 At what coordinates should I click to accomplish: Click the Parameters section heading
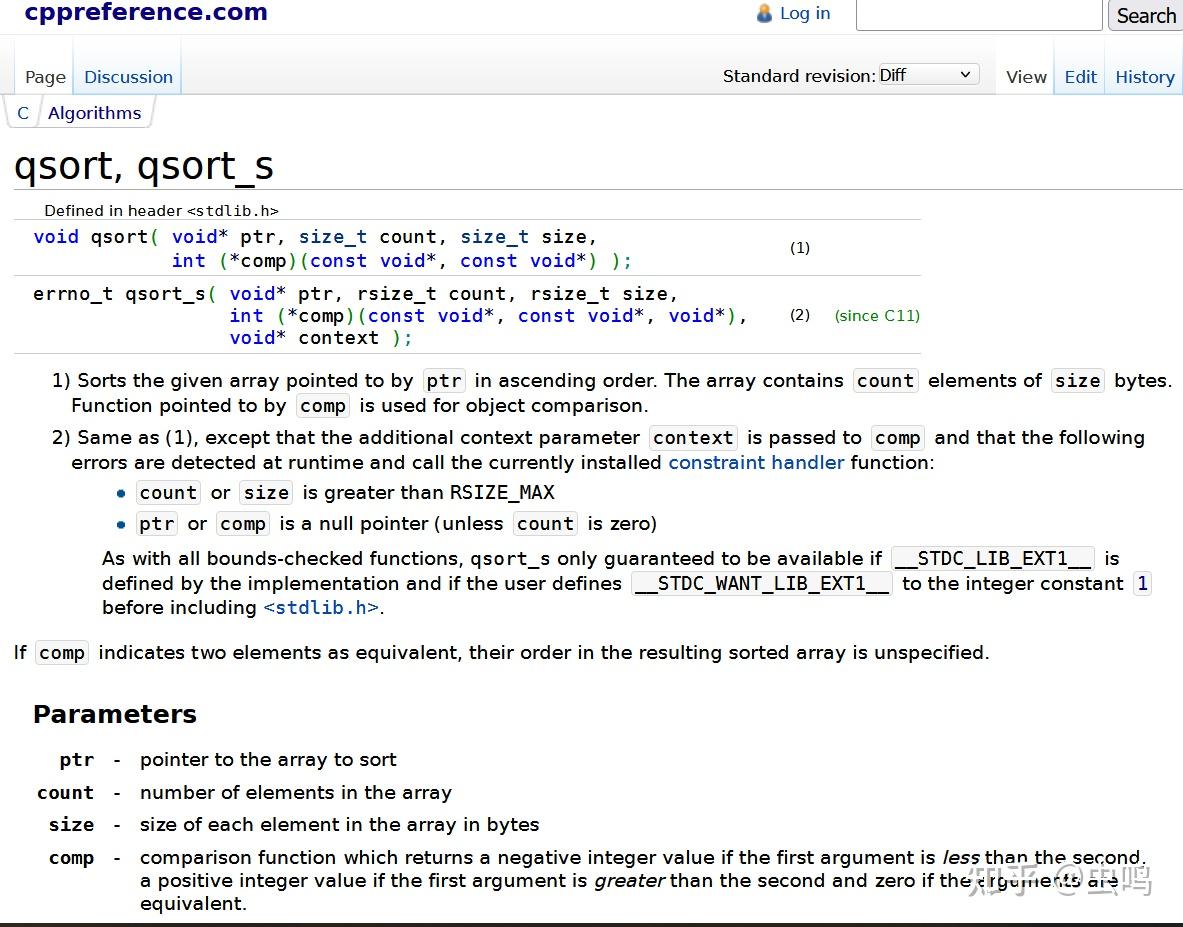[115, 714]
